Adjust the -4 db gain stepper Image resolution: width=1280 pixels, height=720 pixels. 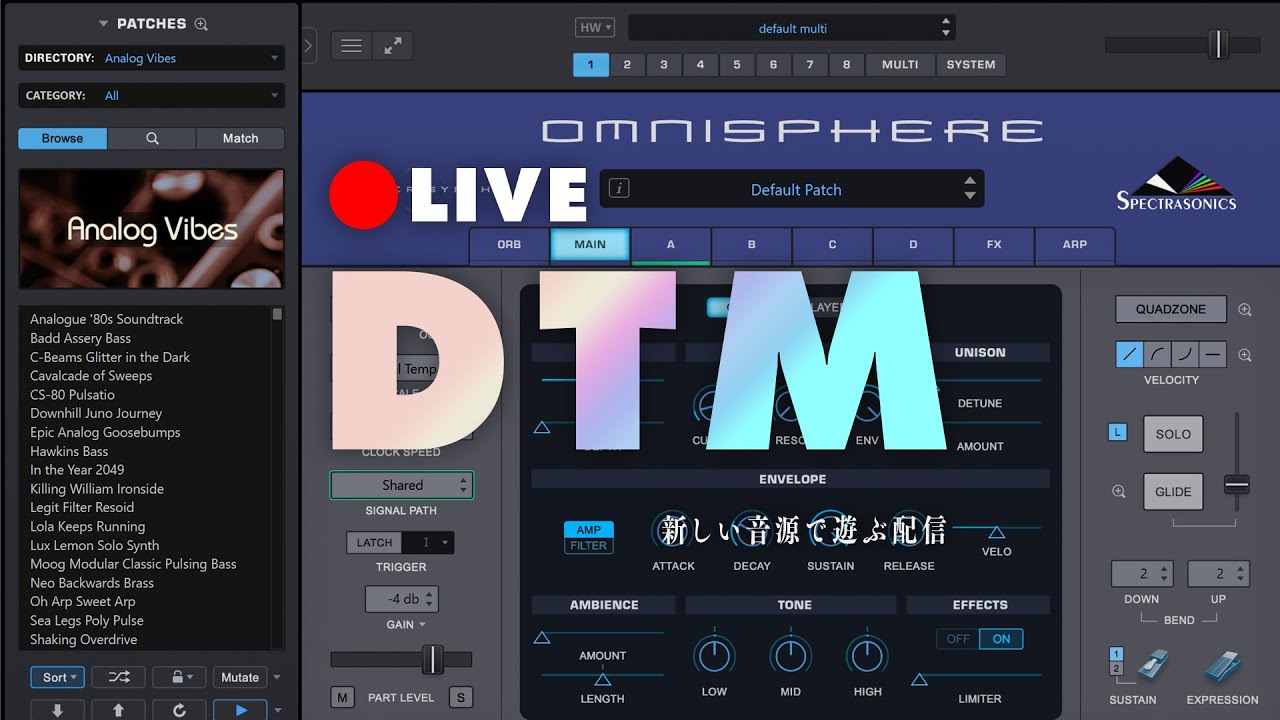(x=401, y=599)
